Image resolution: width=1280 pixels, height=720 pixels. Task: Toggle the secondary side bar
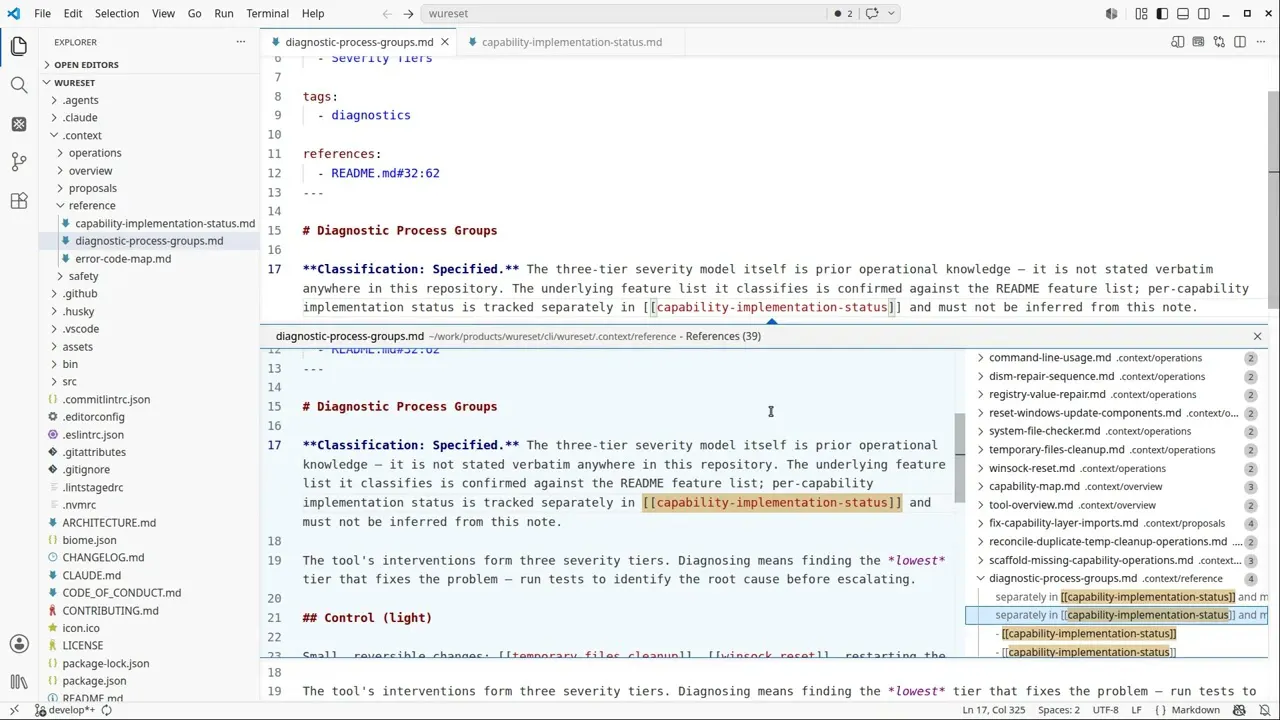1204,13
